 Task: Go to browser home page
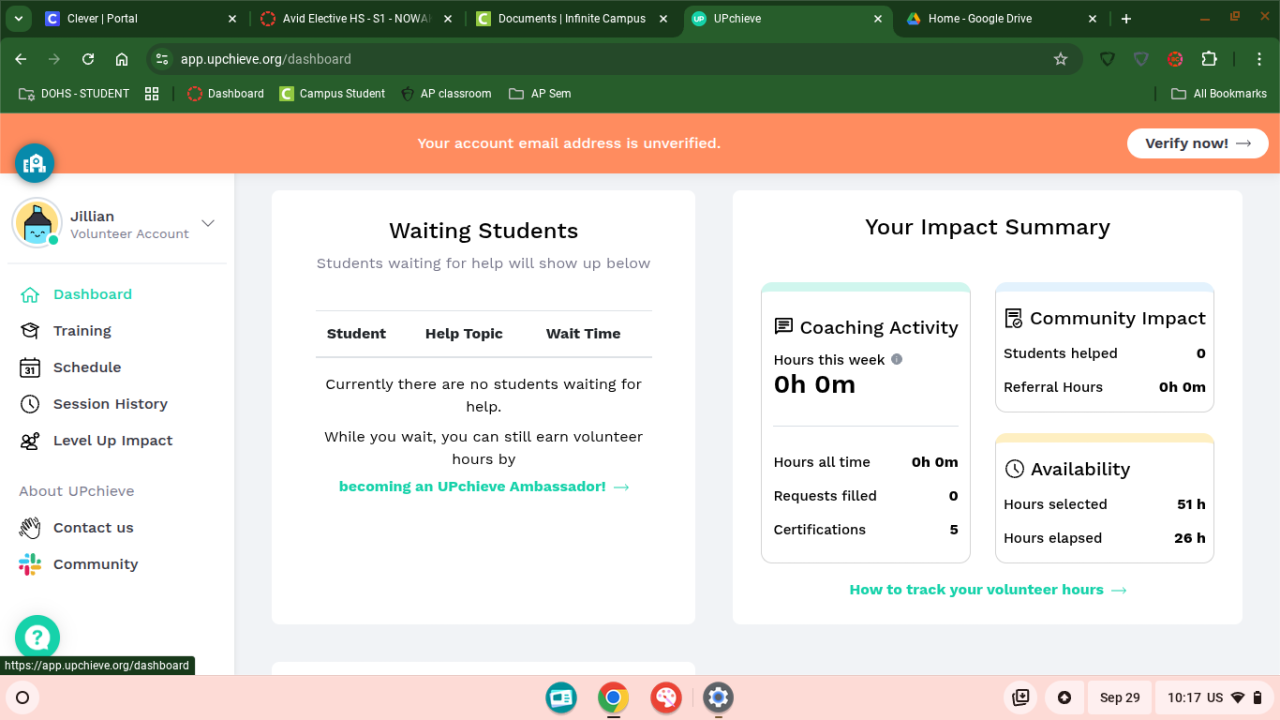click(122, 59)
